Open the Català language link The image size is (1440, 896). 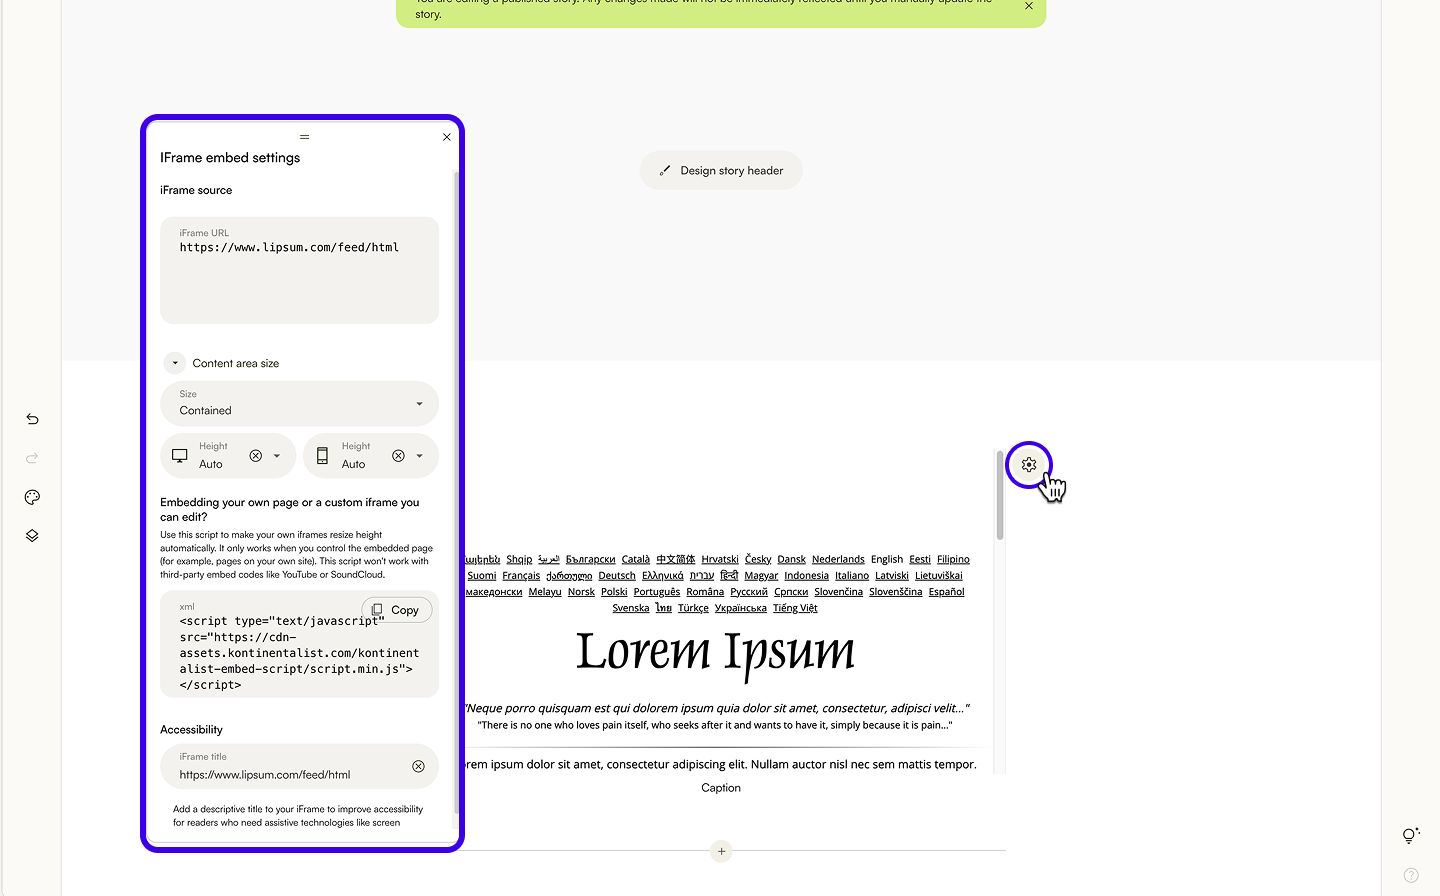coord(636,560)
